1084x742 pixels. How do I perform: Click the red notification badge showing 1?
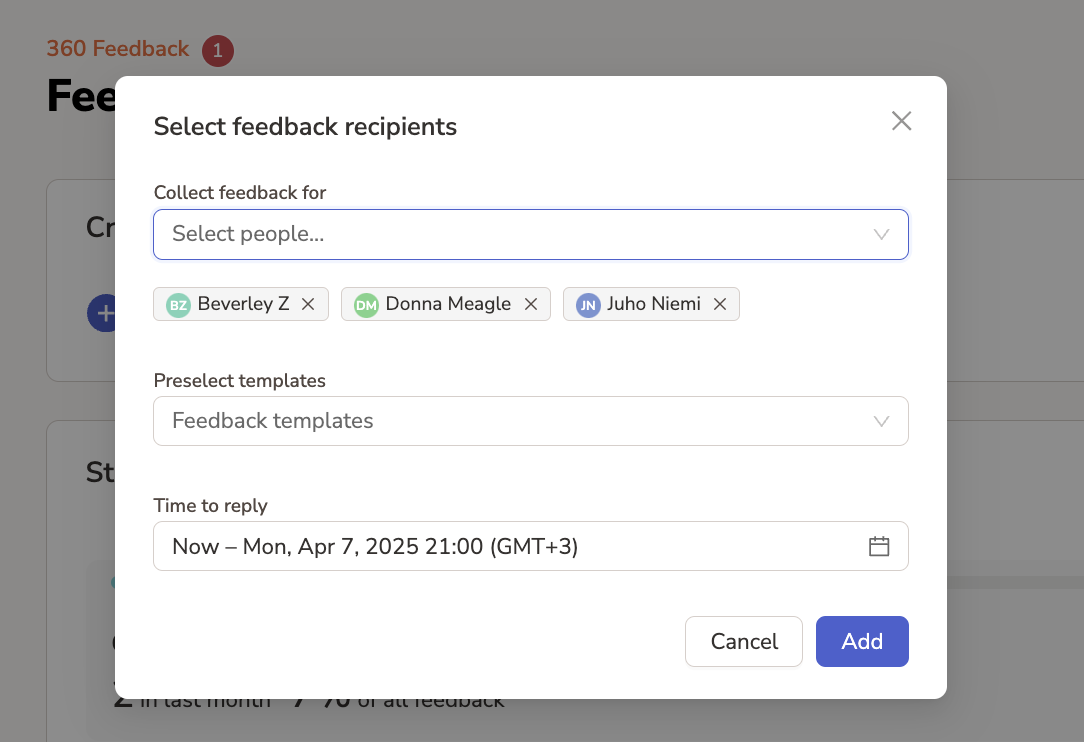point(218,51)
